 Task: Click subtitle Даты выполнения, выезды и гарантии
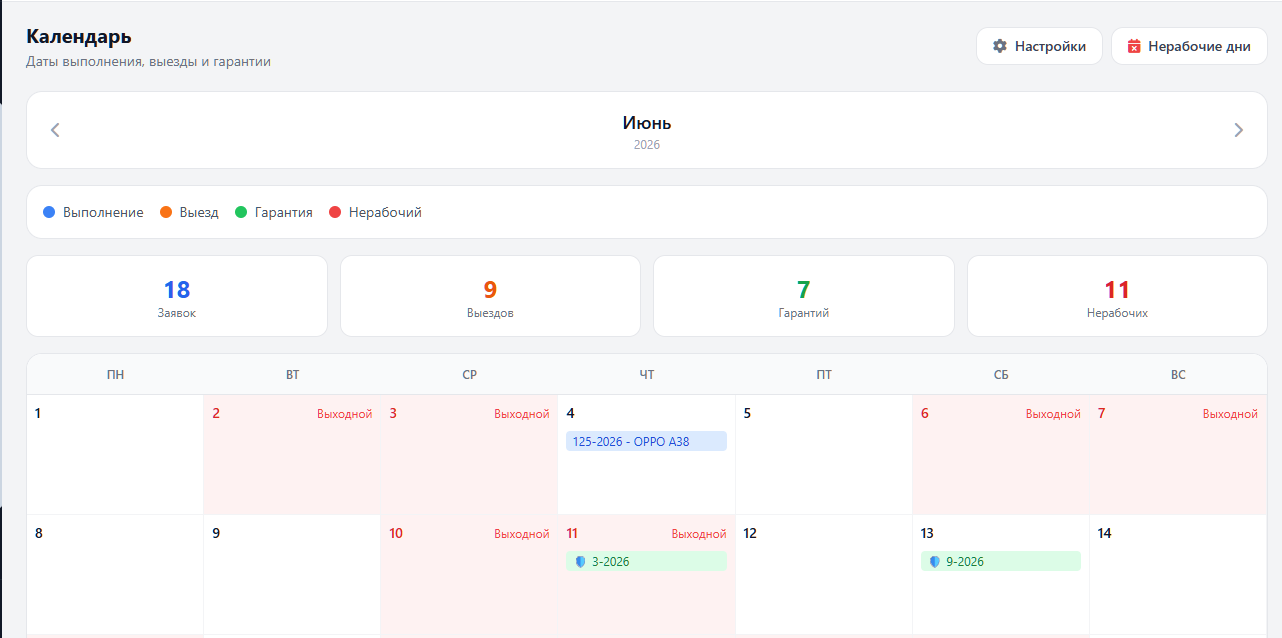pos(148,62)
